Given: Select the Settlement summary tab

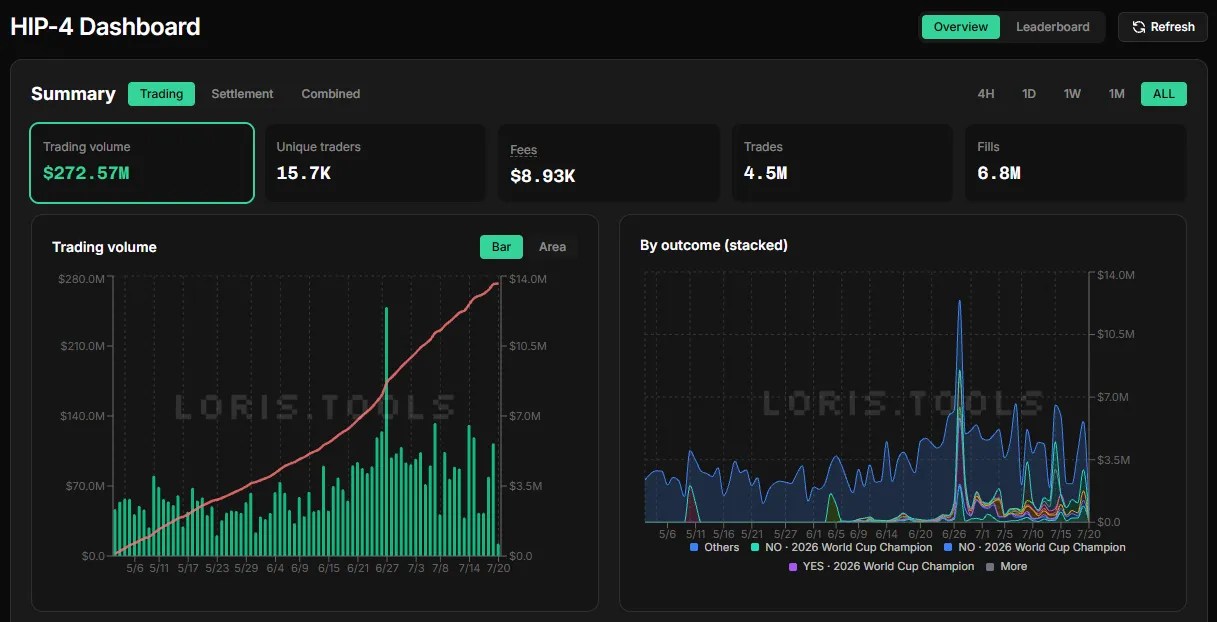Looking at the screenshot, I should coord(242,94).
